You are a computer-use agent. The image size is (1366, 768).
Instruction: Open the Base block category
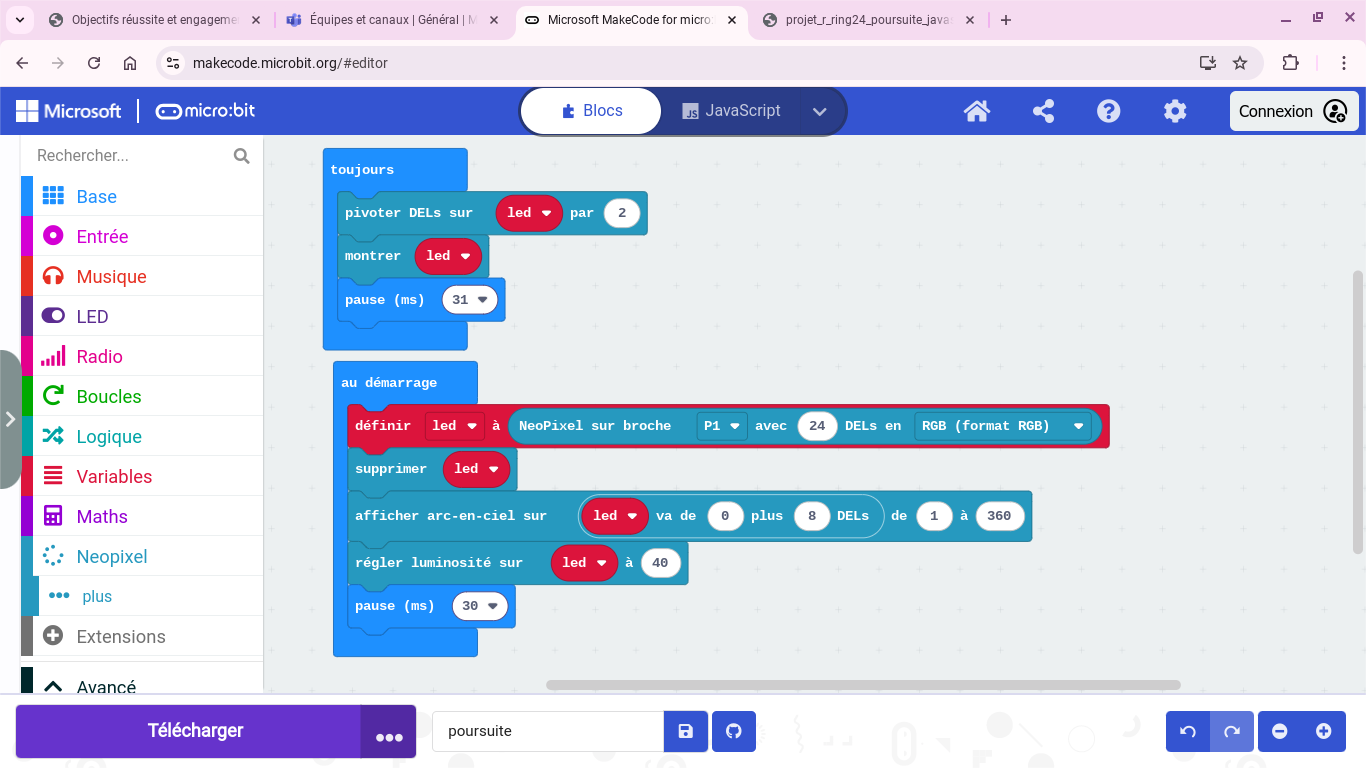tap(142, 196)
